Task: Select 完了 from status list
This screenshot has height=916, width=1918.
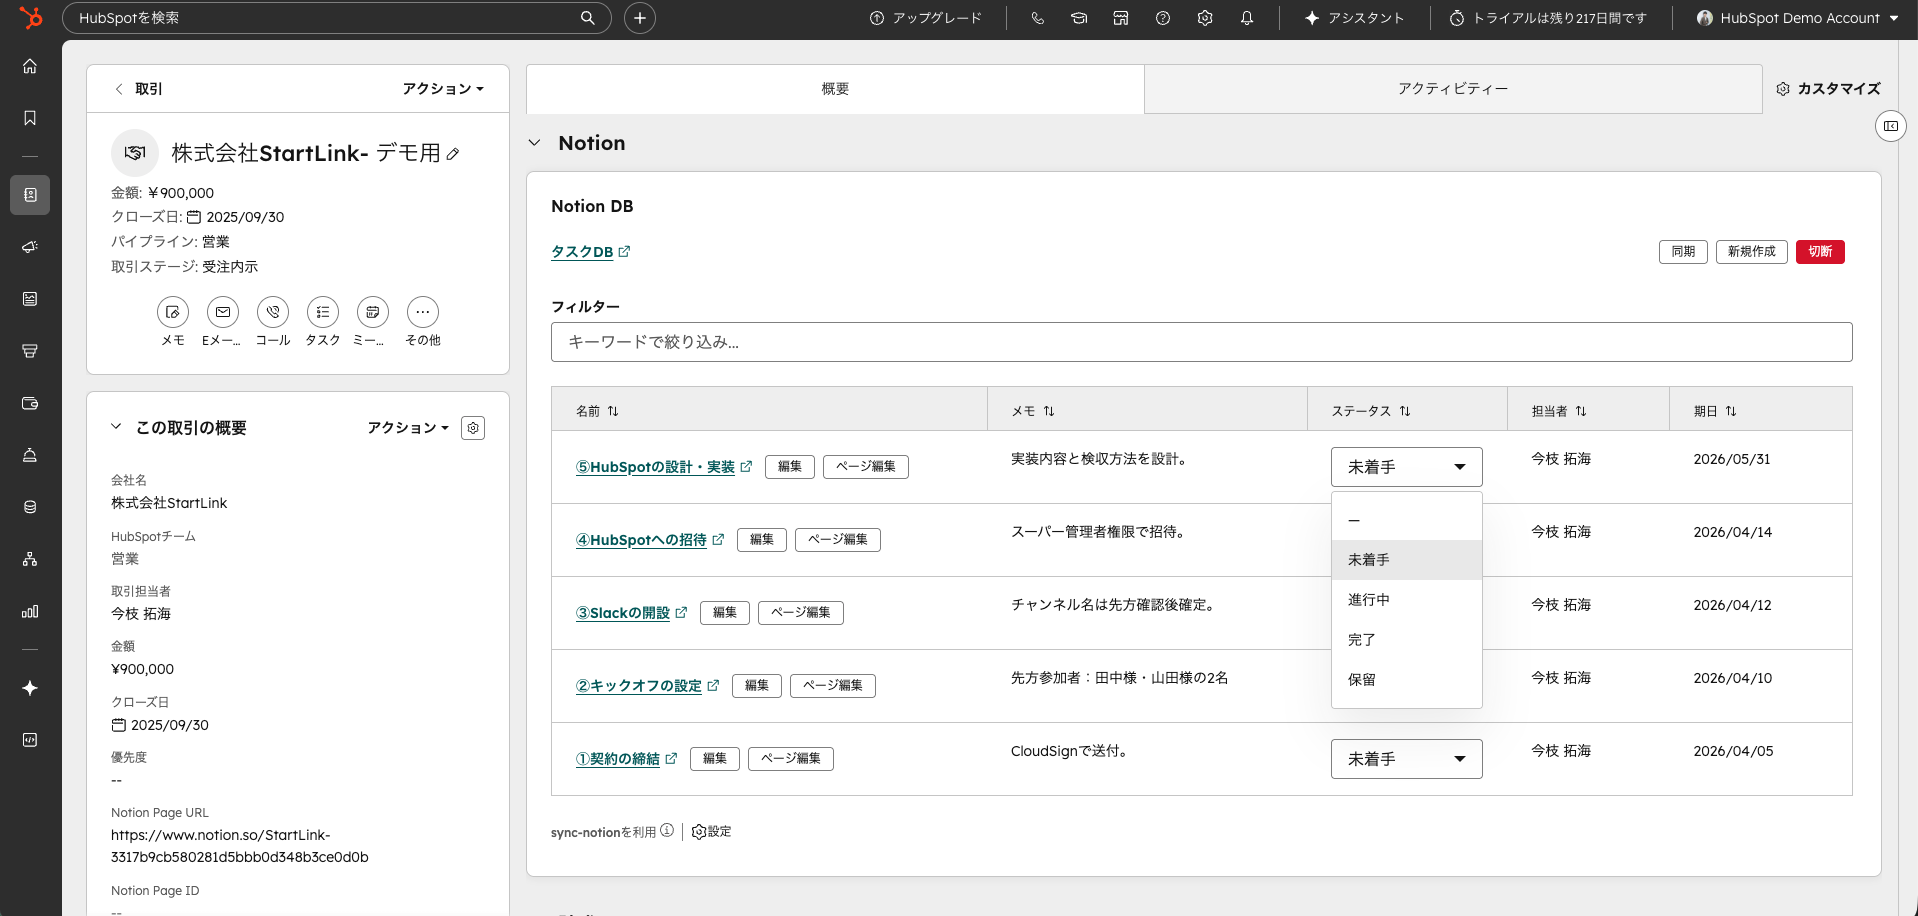Action: tap(1406, 640)
